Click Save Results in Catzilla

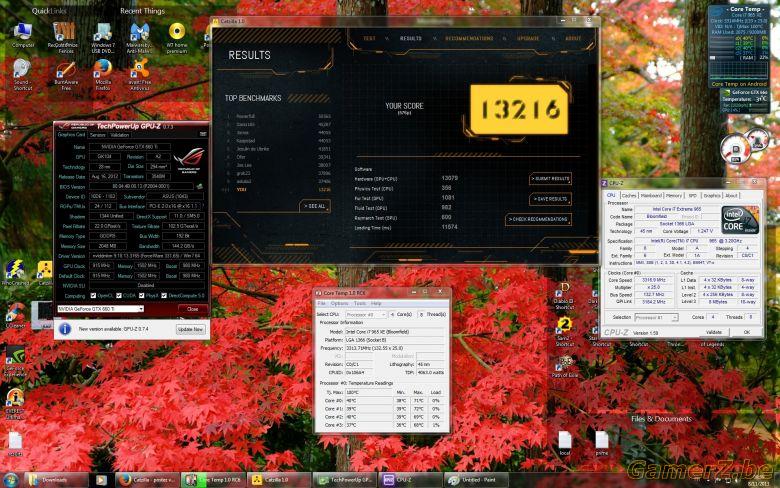550,199
